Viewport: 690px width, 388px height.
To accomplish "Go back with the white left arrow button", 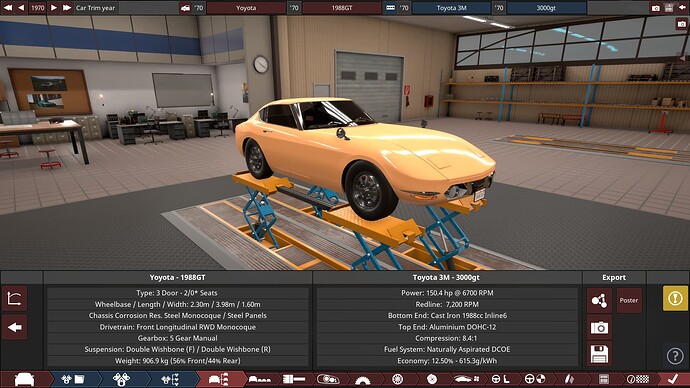I will click(15, 327).
